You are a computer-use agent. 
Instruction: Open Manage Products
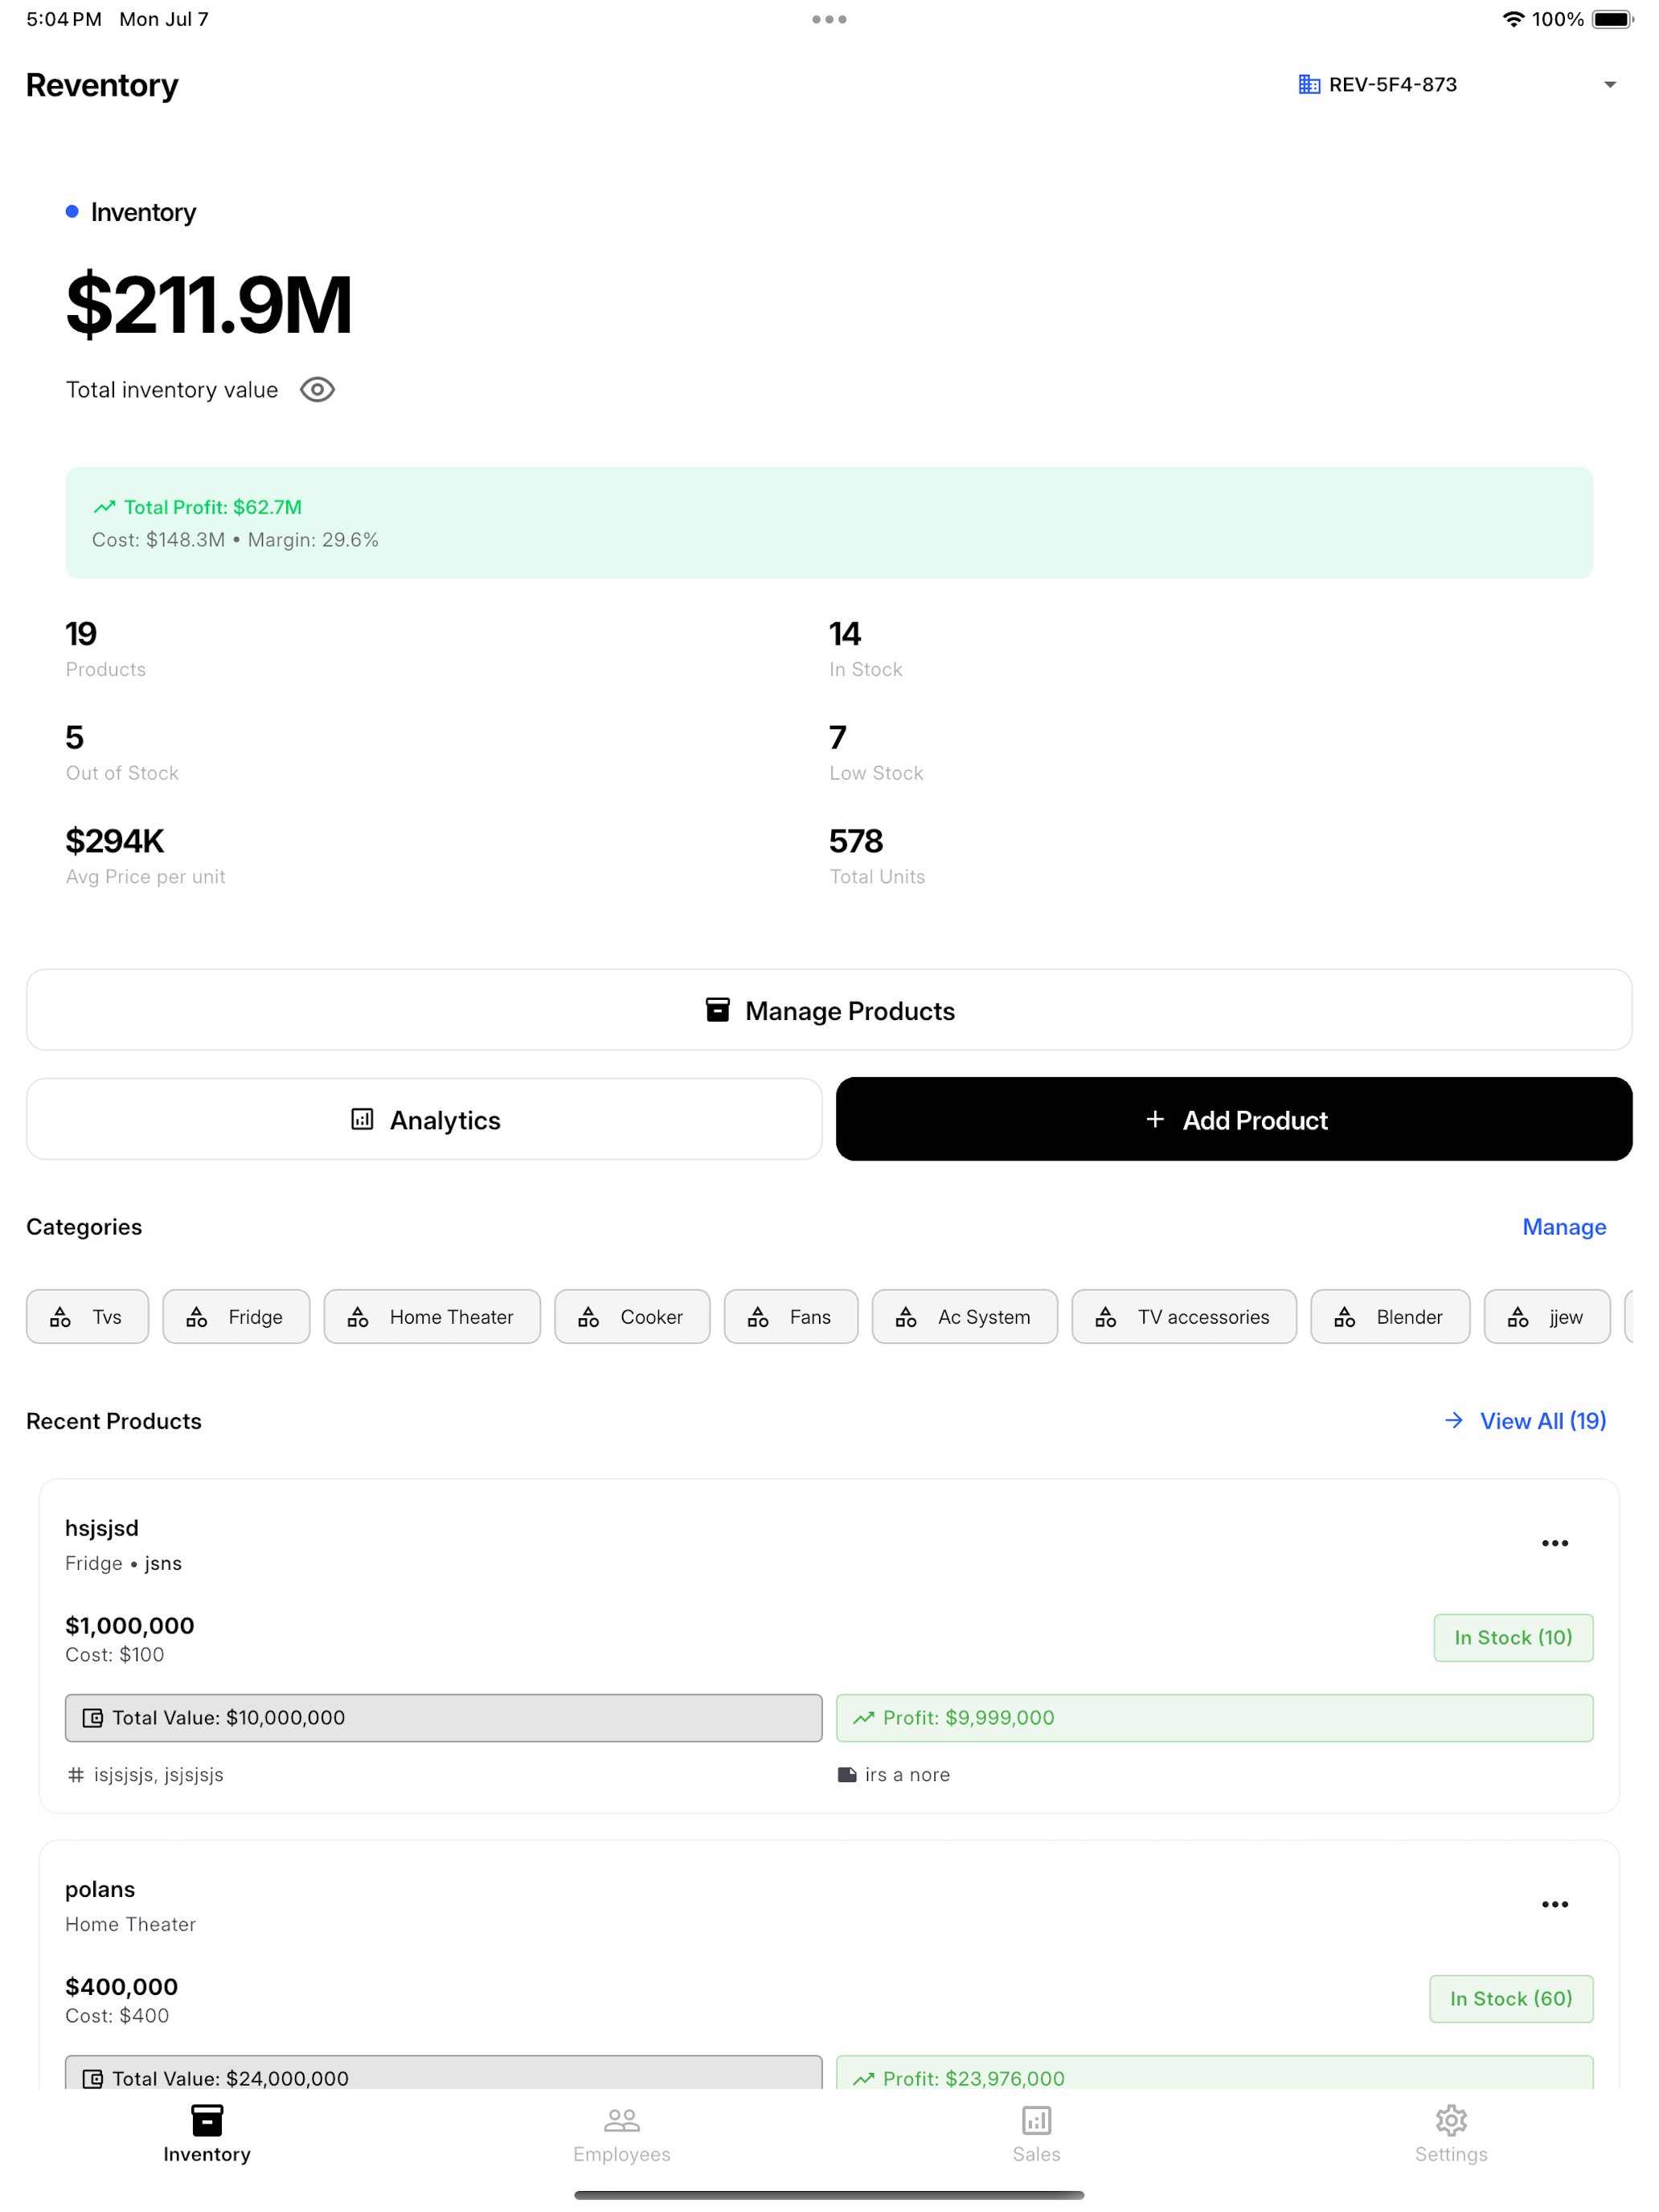click(x=829, y=1010)
